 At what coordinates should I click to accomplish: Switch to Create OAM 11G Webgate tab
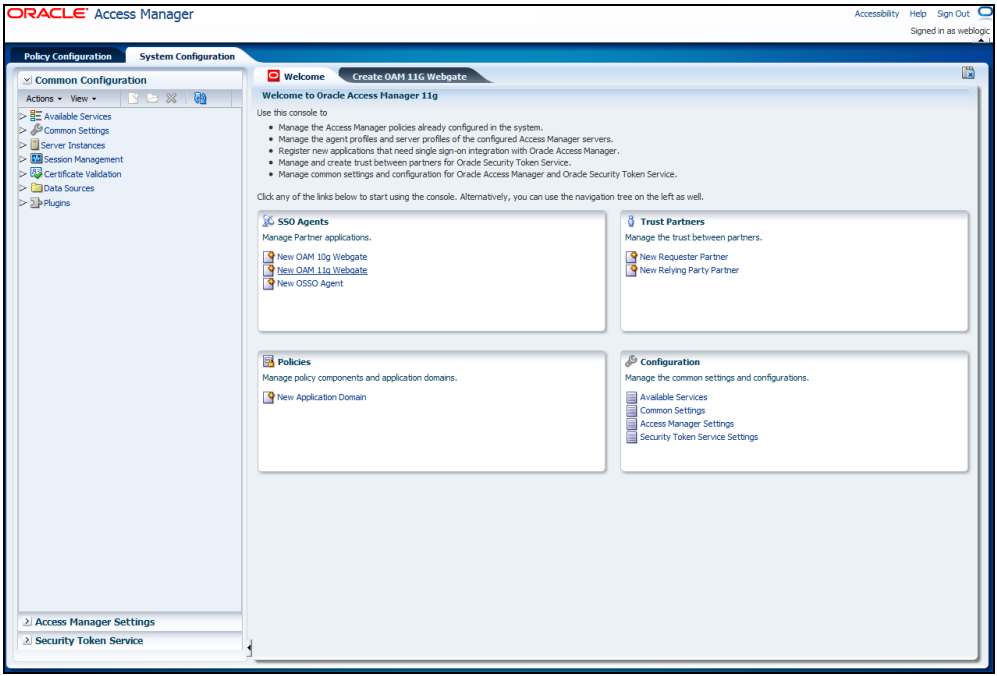click(x=409, y=76)
